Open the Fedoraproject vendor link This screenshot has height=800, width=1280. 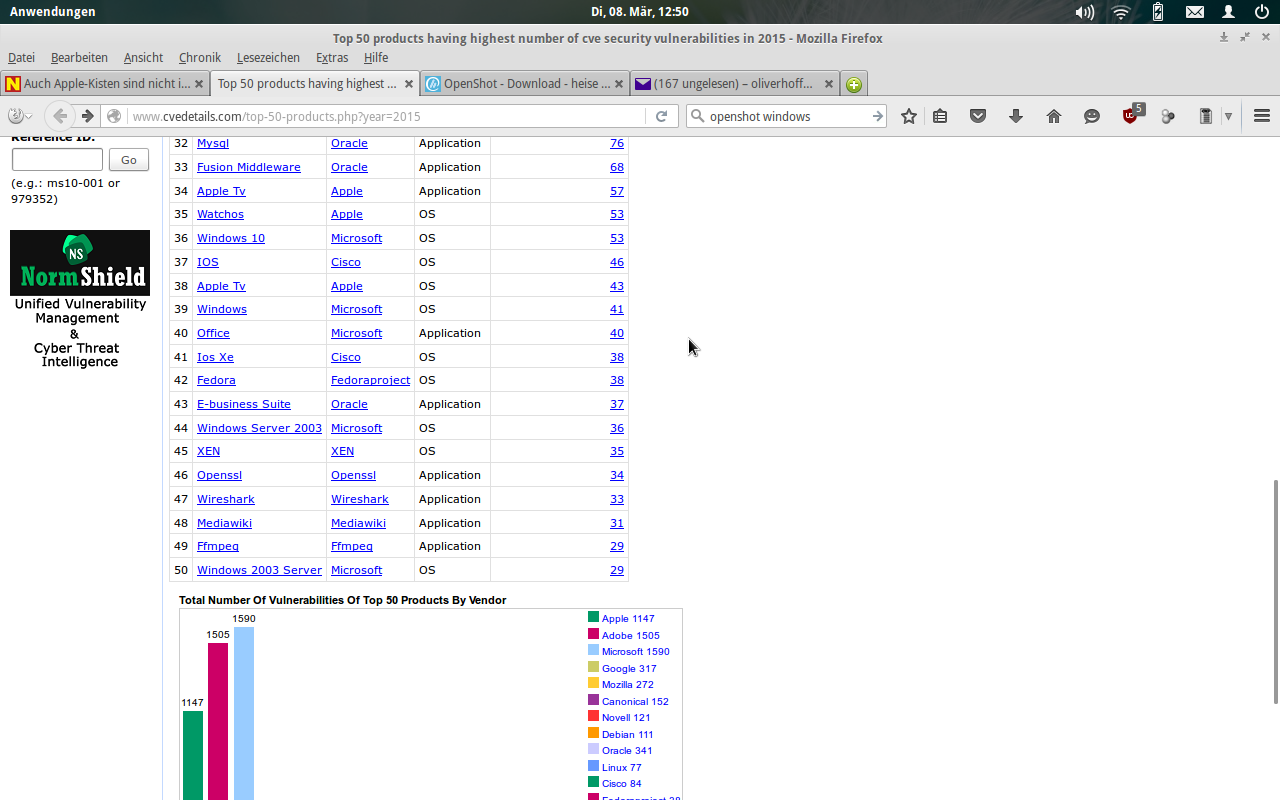pyautogui.click(x=371, y=380)
